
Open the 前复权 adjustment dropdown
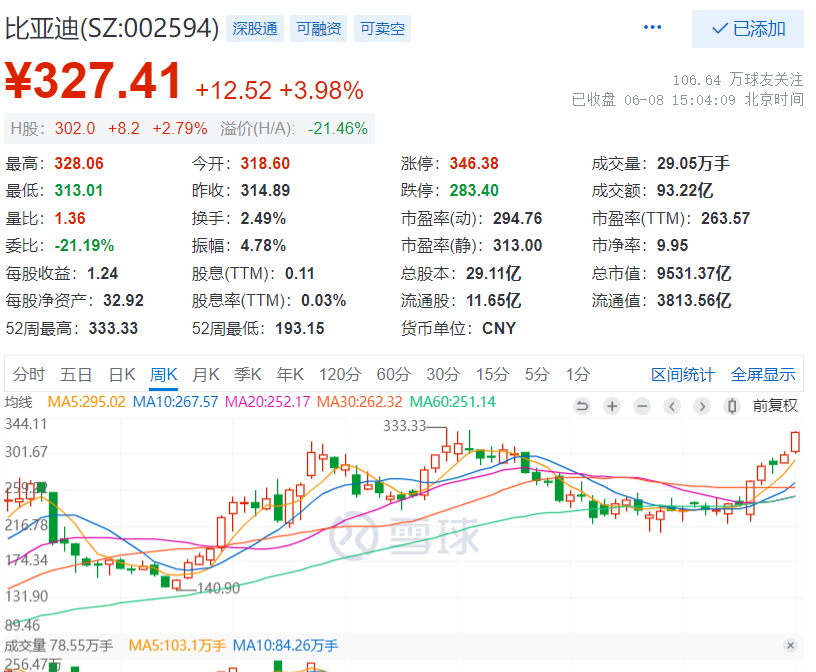pyautogui.click(x=776, y=406)
